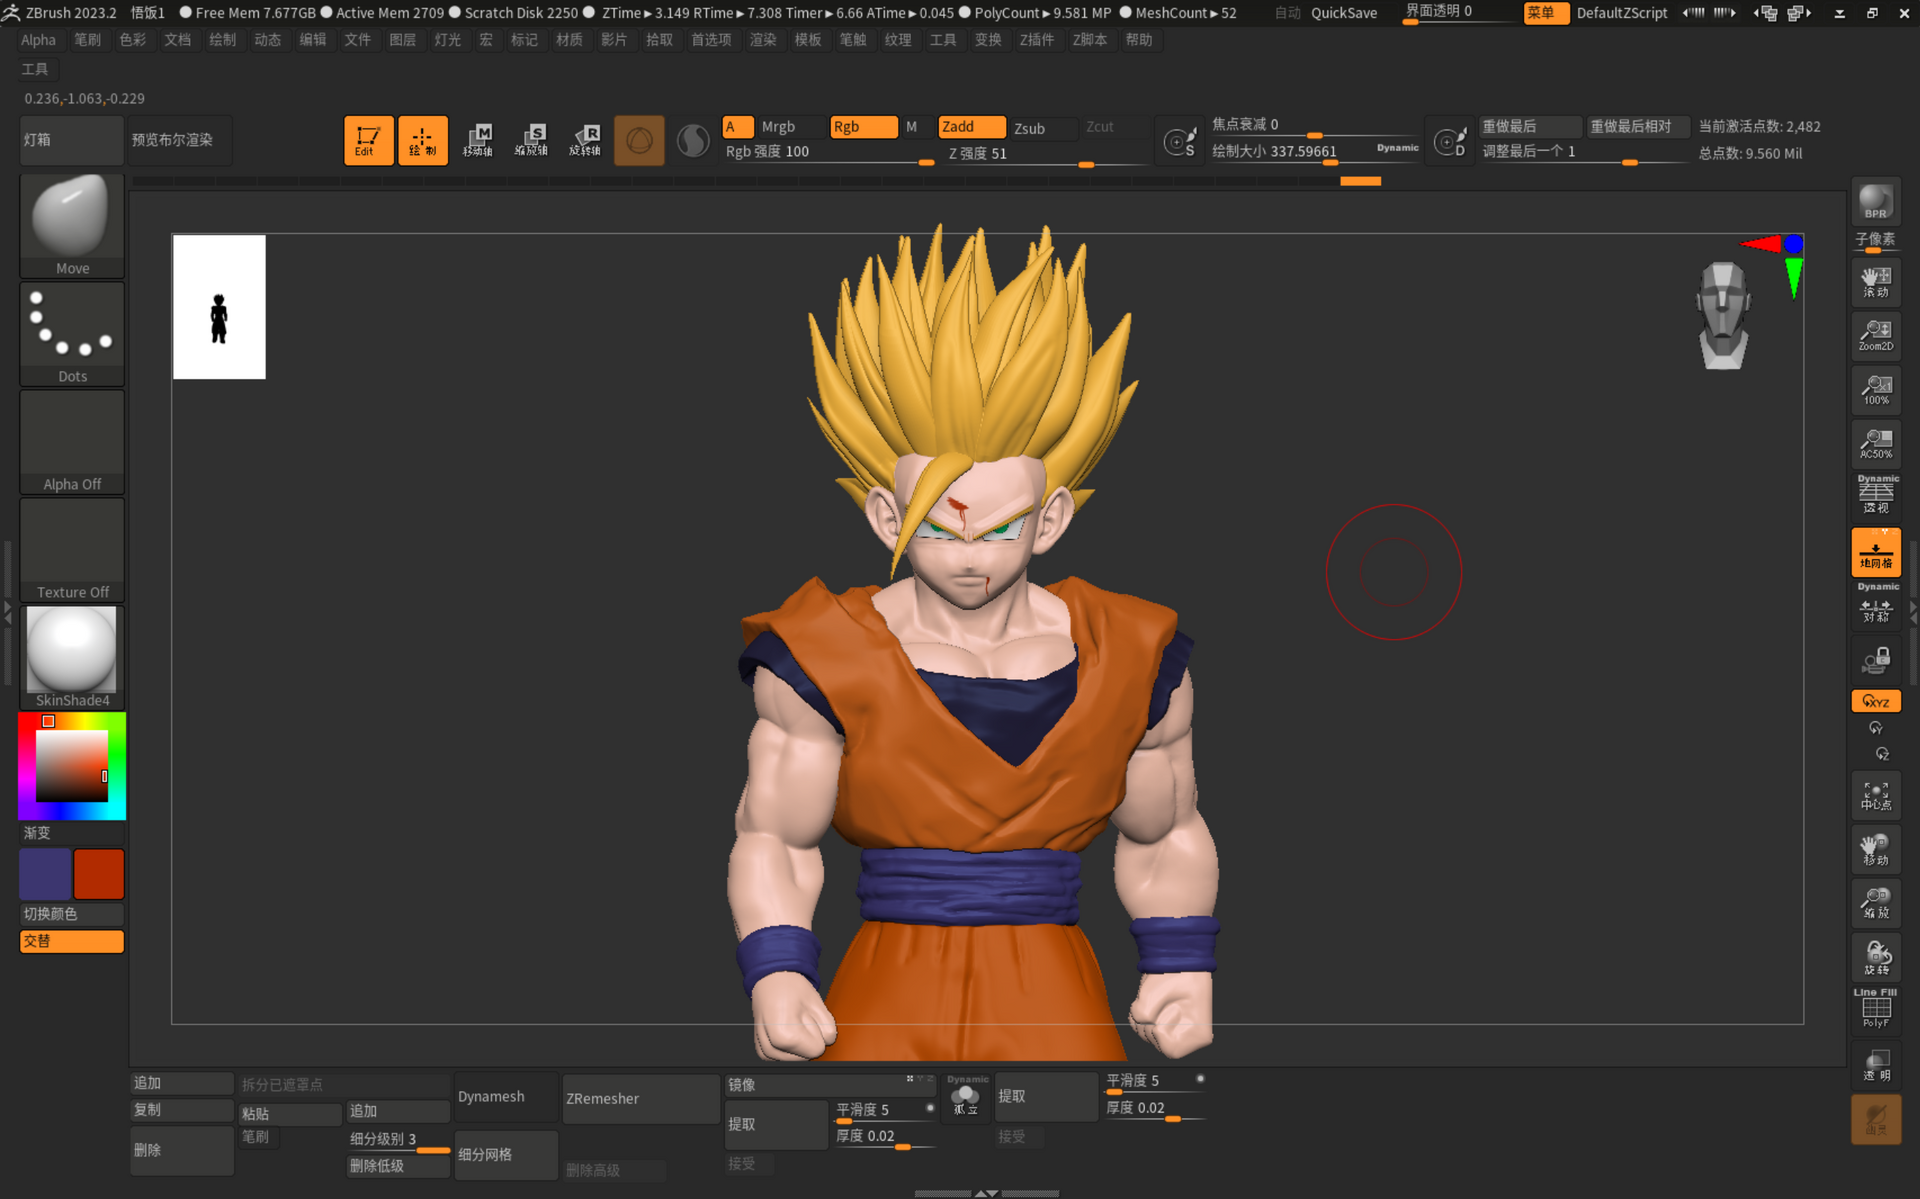Select the purple secondary color swatch
The width and height of the screenshot is (1920, 1199).
pos(45,874)
